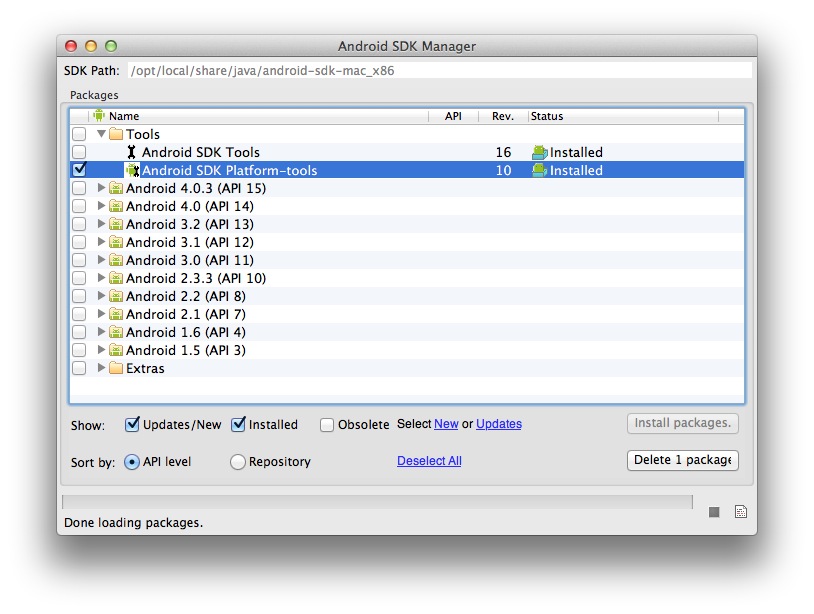Click the Android SDK Tools wrench icon

pos(131,152)
